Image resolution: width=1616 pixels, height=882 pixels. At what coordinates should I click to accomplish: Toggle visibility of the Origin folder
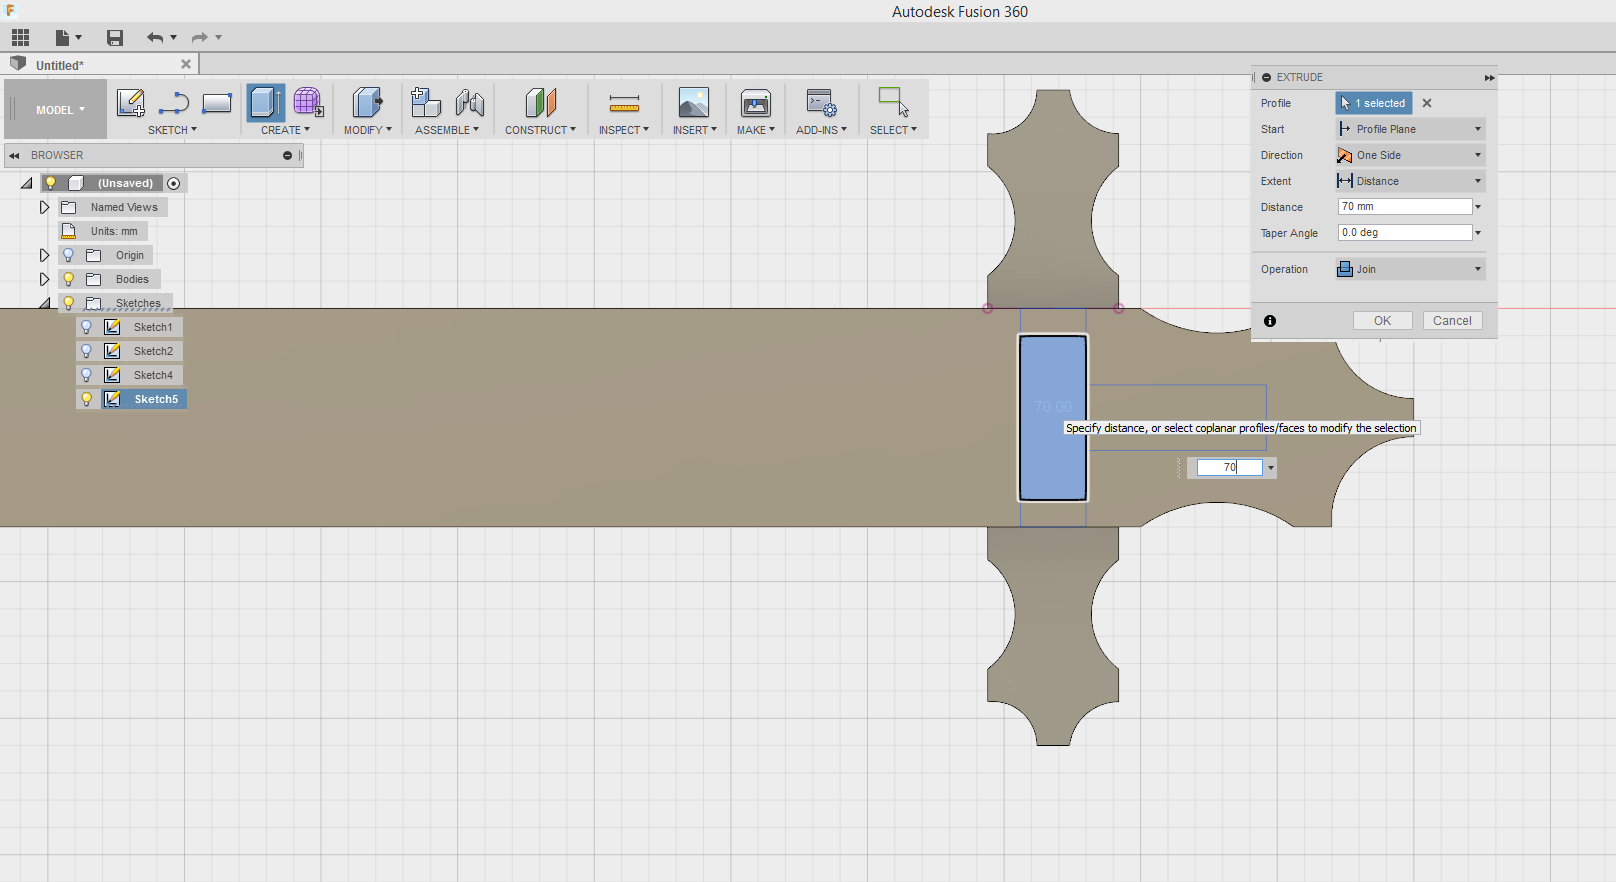69,255
